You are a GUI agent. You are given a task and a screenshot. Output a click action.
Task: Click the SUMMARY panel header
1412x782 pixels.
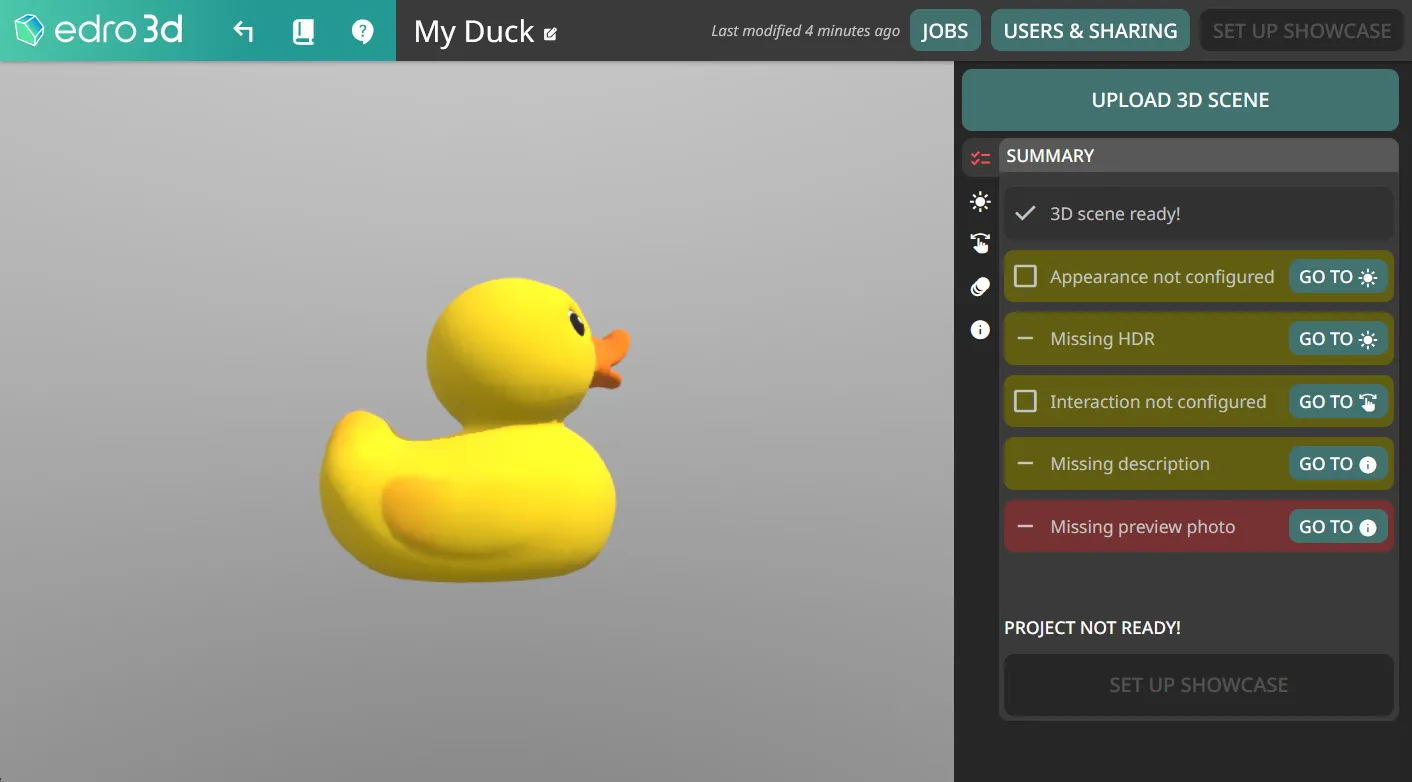[x=1198, y=156]
